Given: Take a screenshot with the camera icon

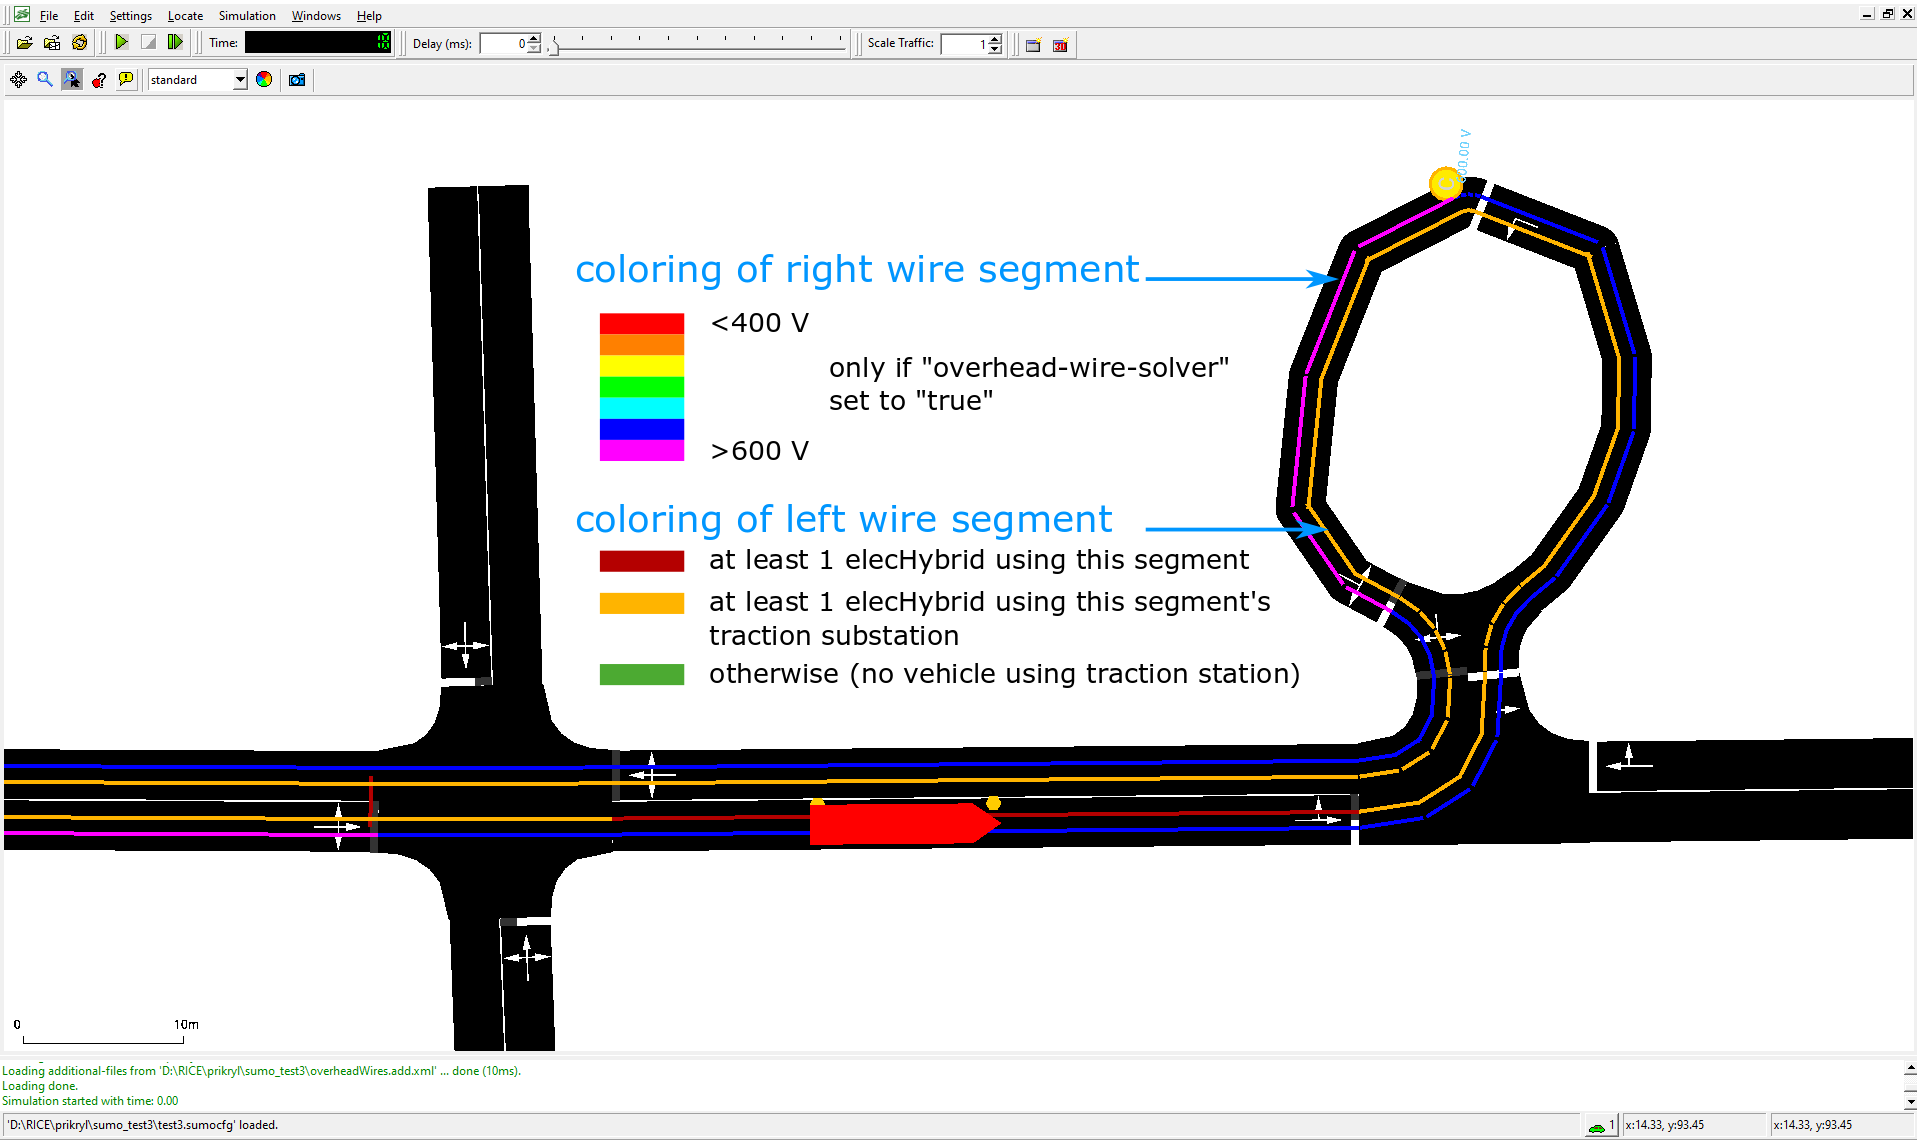Looking at the screenshot, I should 297,80.
